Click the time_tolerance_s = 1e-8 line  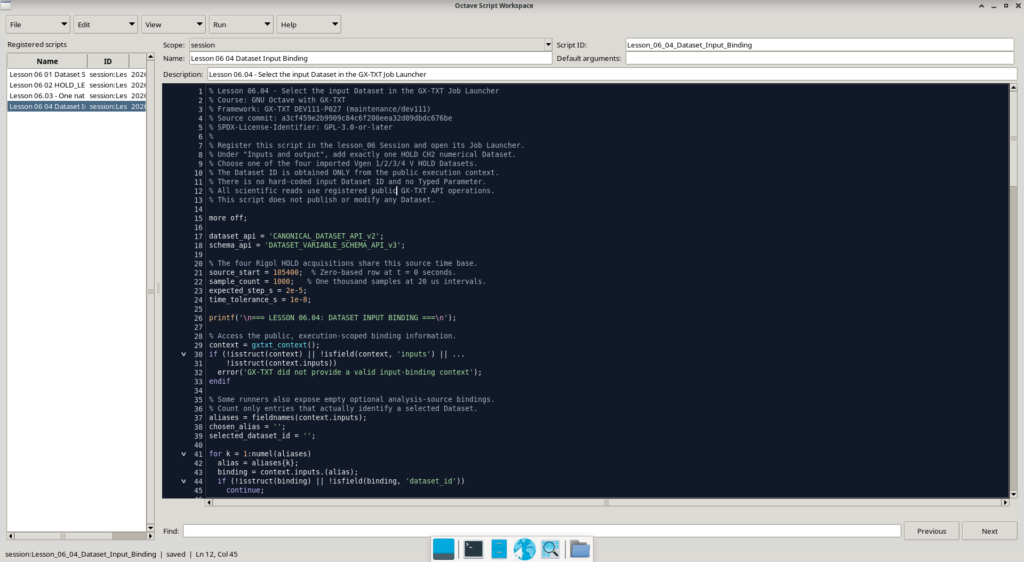point(259,300)
